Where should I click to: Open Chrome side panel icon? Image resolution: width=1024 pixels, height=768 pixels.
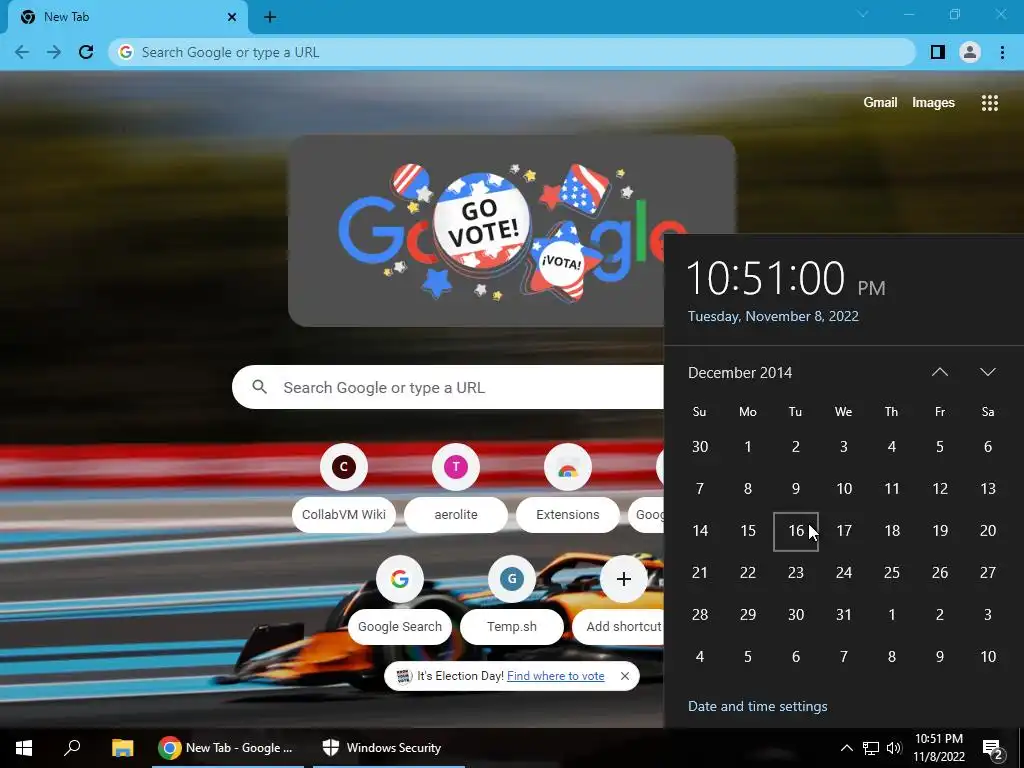pos(938,52)
